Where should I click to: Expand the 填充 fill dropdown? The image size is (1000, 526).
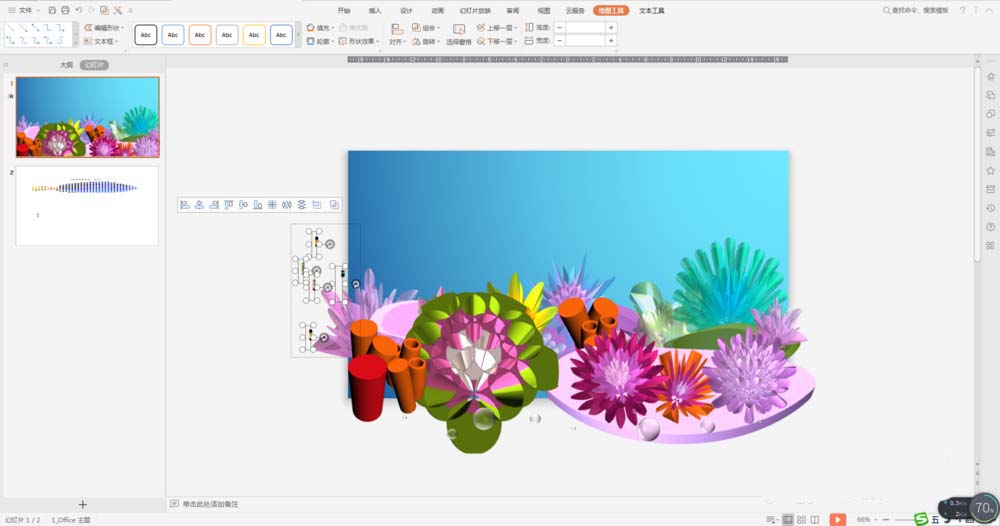point(320,27)
